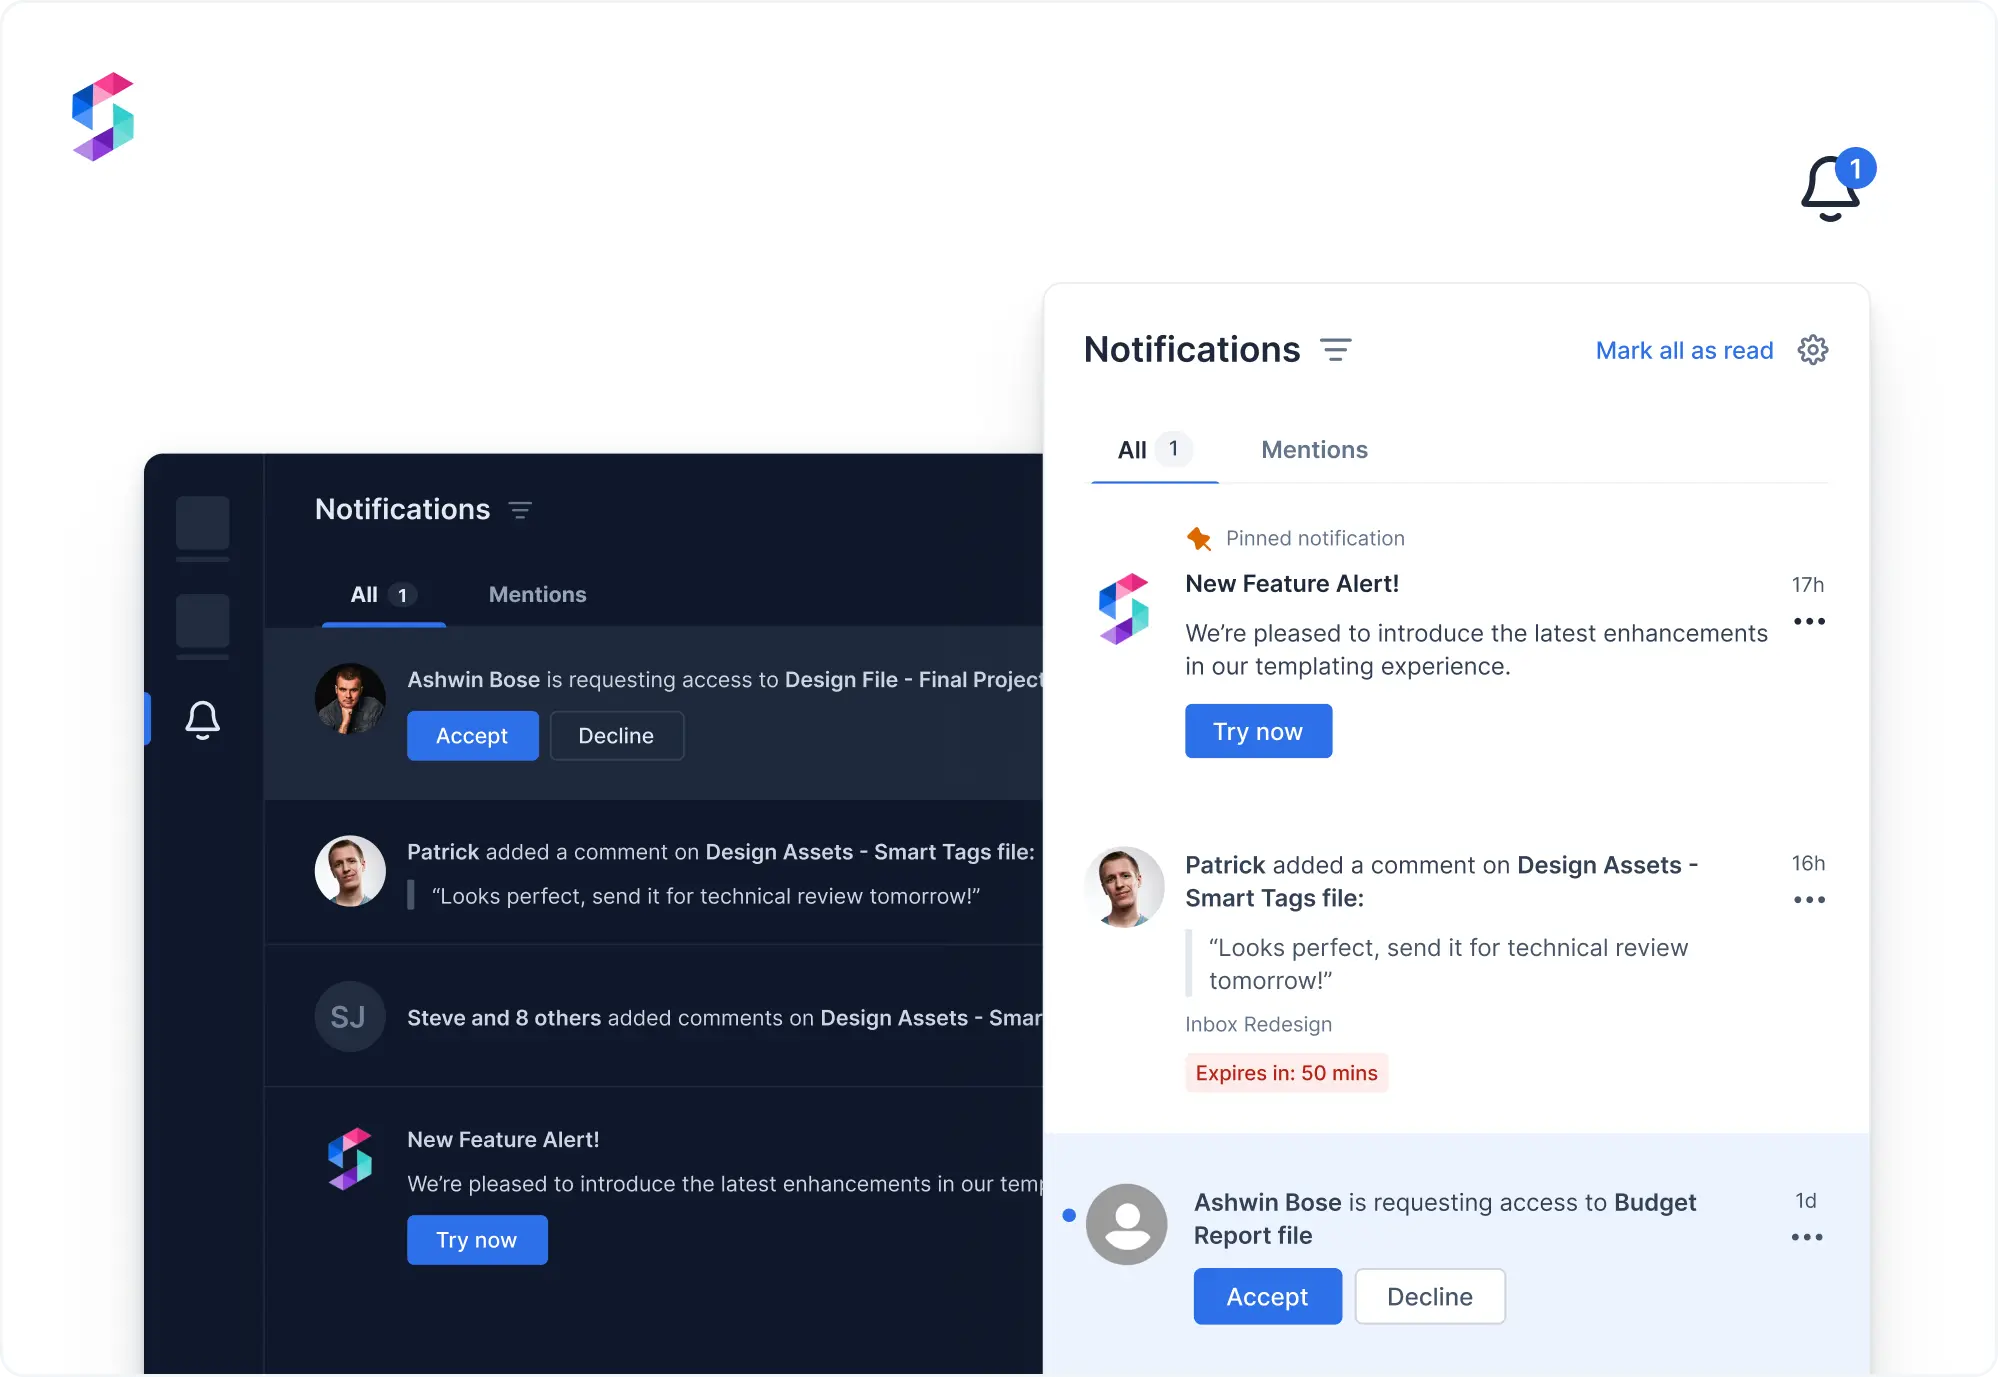Click the colorful S logo at top left
This screenshot has height=1377, width=1998.
click(x=103, y=117)
